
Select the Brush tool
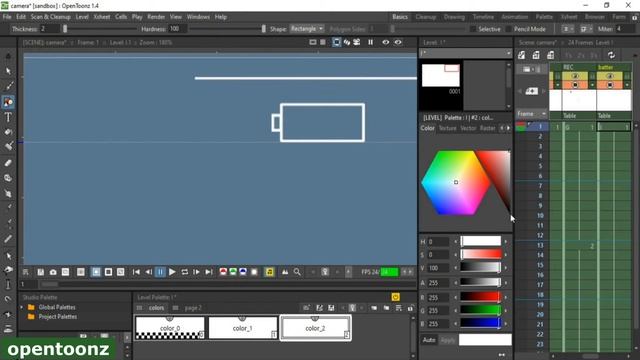click(x=9, y=86)
